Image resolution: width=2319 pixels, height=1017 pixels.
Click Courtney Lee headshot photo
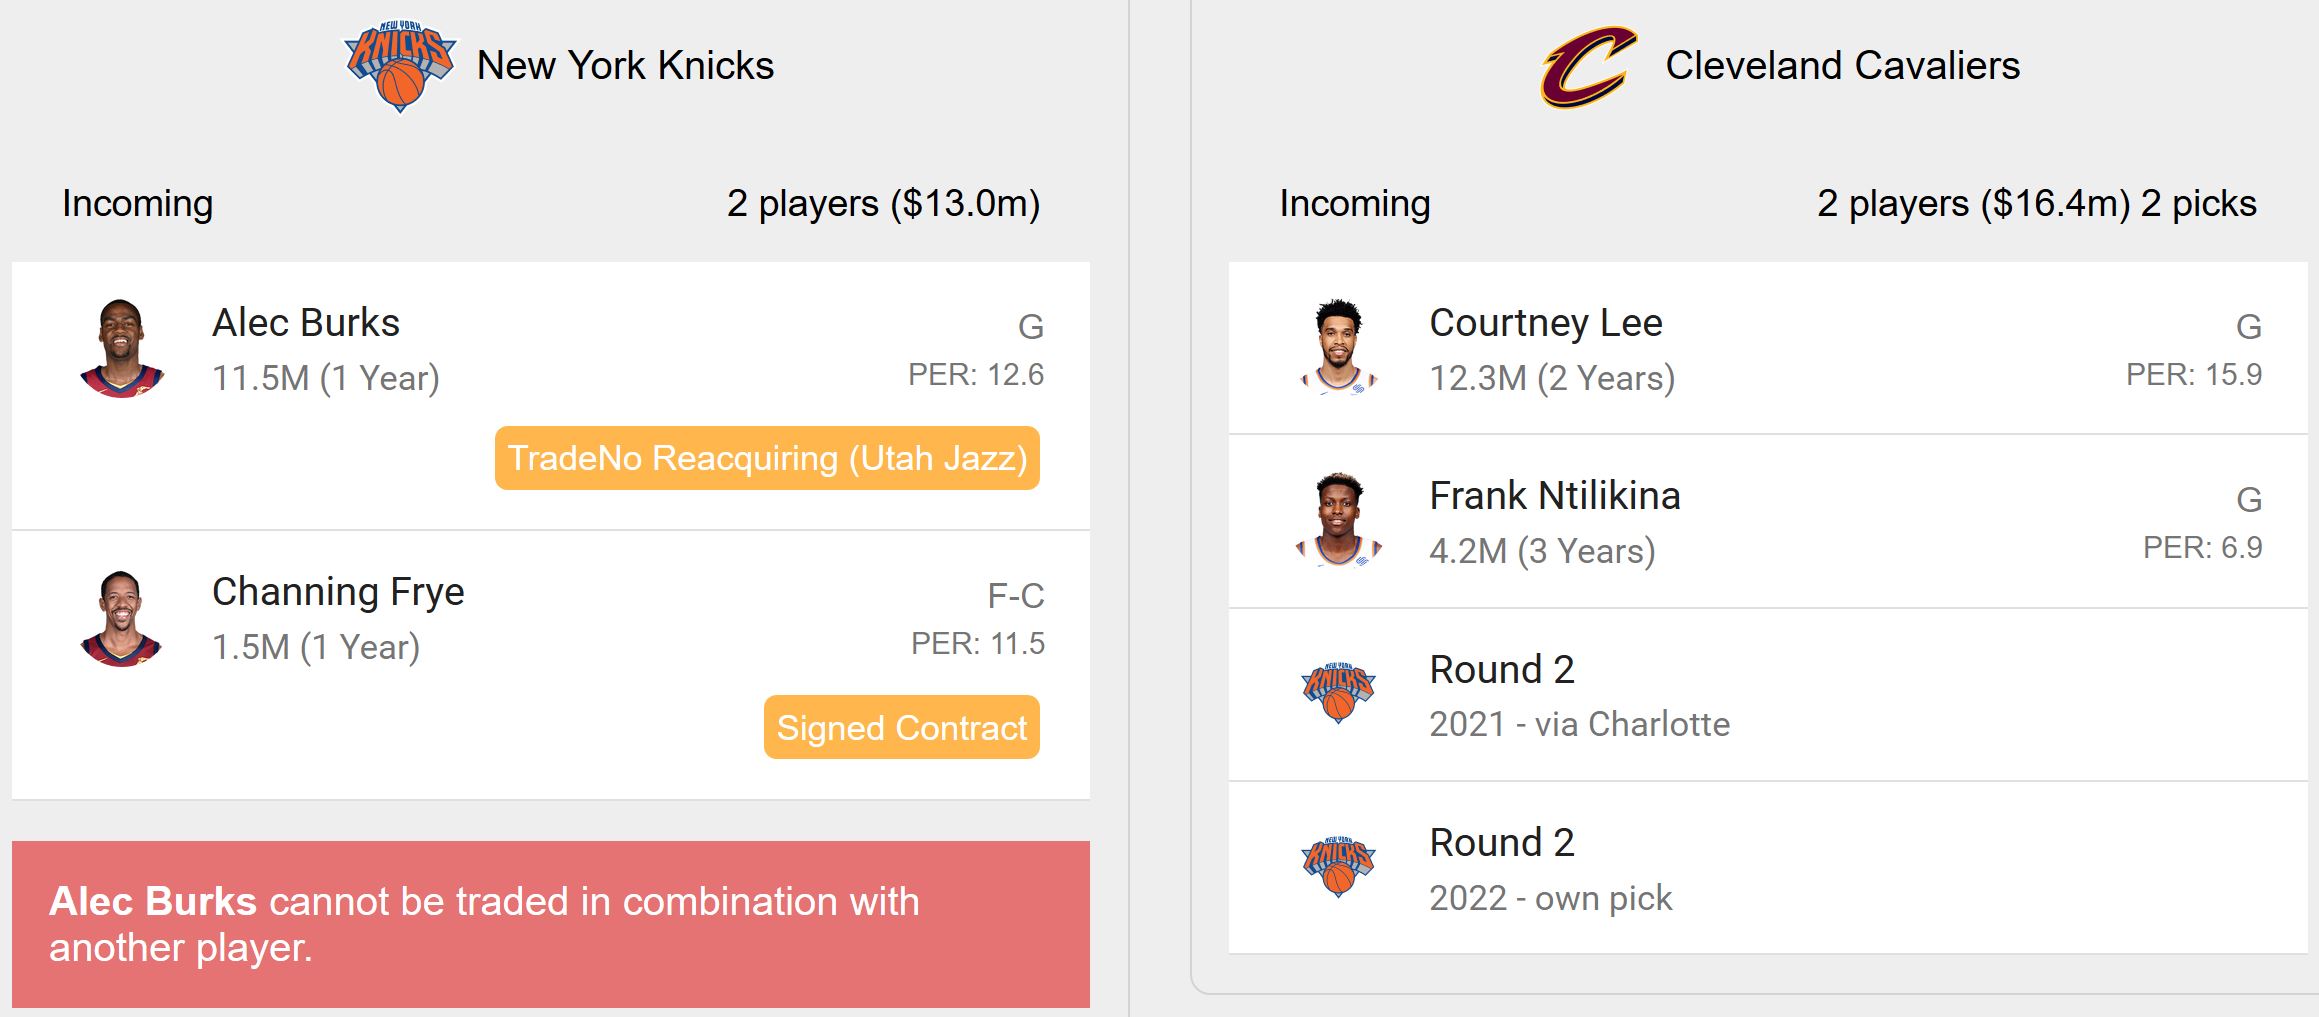[x=1339, y=347]
